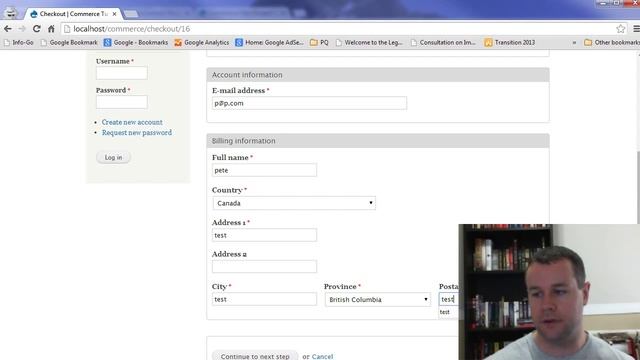Show more bookmarks via the chevron

tap(574, 42)
